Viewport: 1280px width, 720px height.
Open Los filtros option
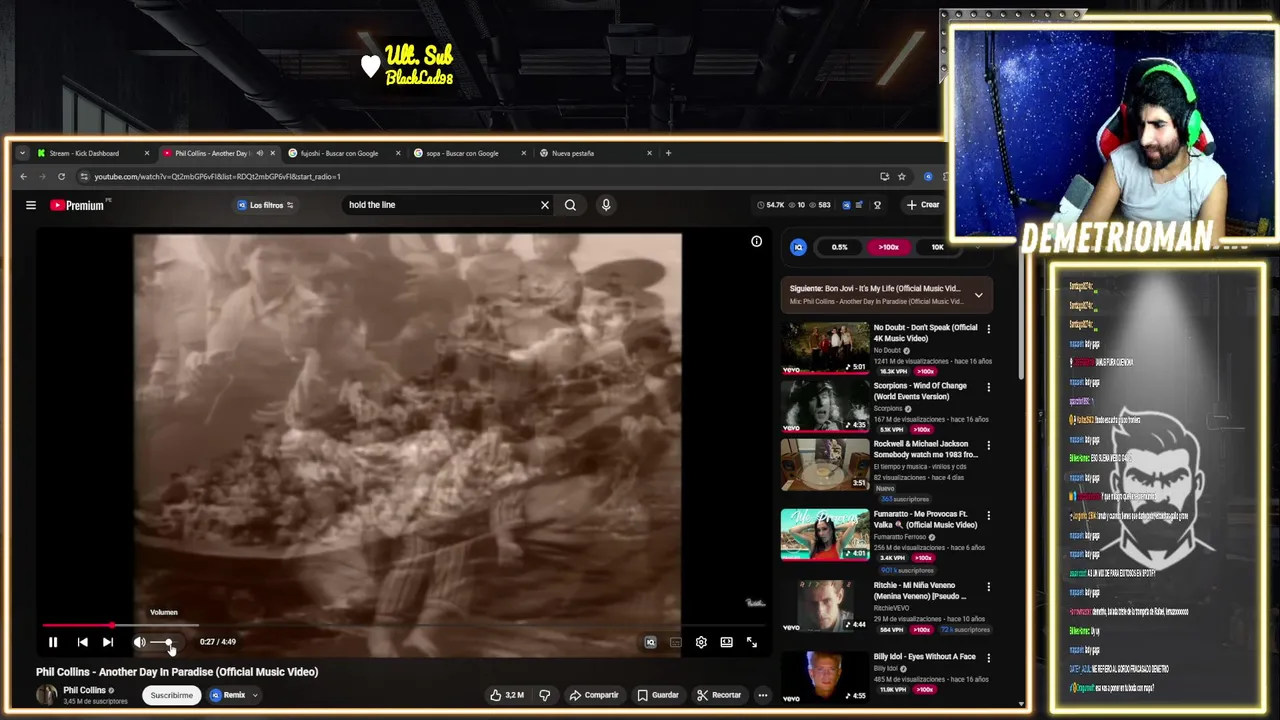pyautogui.click(x=265, y=205)
